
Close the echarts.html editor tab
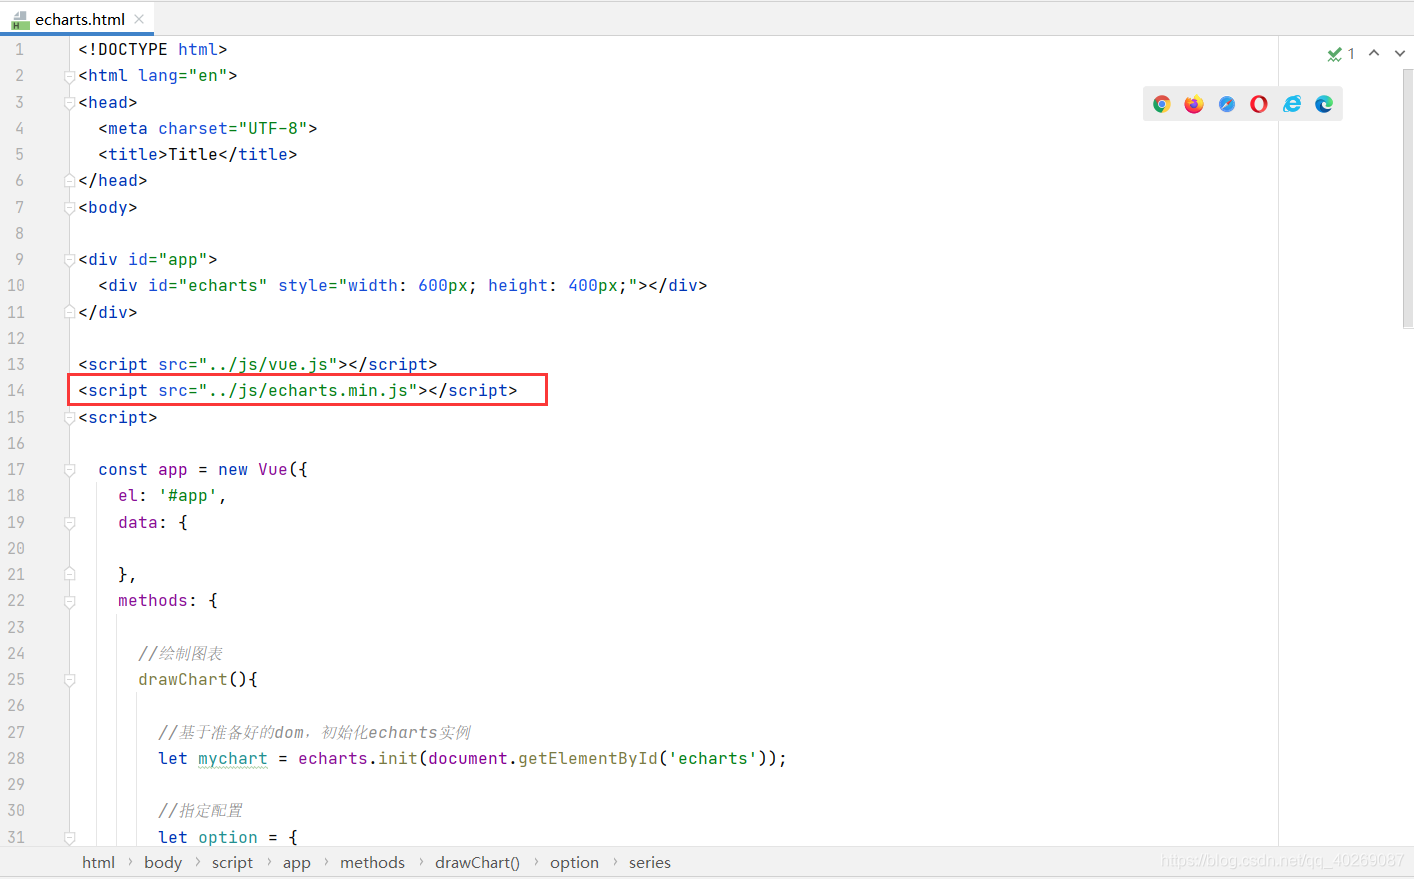pos(139,19)
